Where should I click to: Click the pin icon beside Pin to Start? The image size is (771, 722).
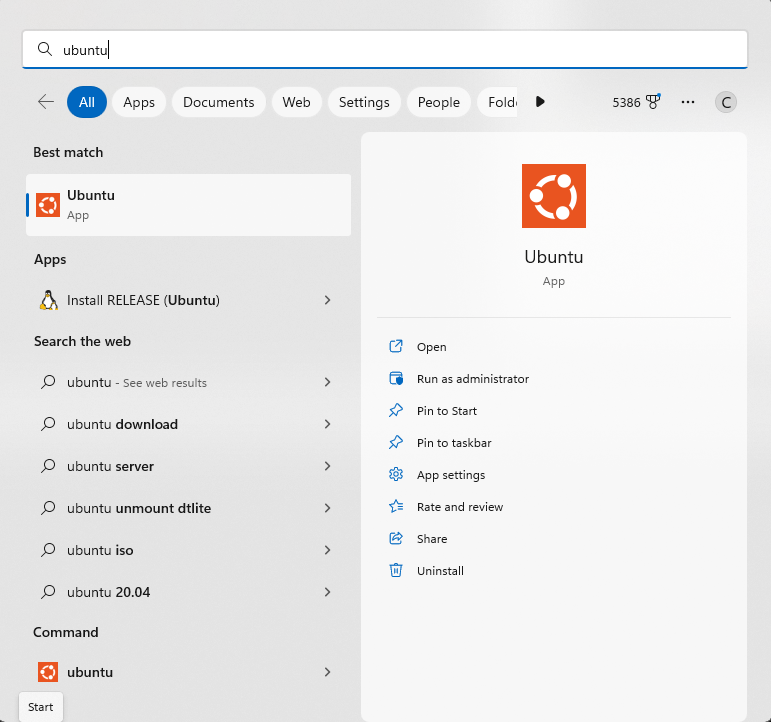coord(396,410)
